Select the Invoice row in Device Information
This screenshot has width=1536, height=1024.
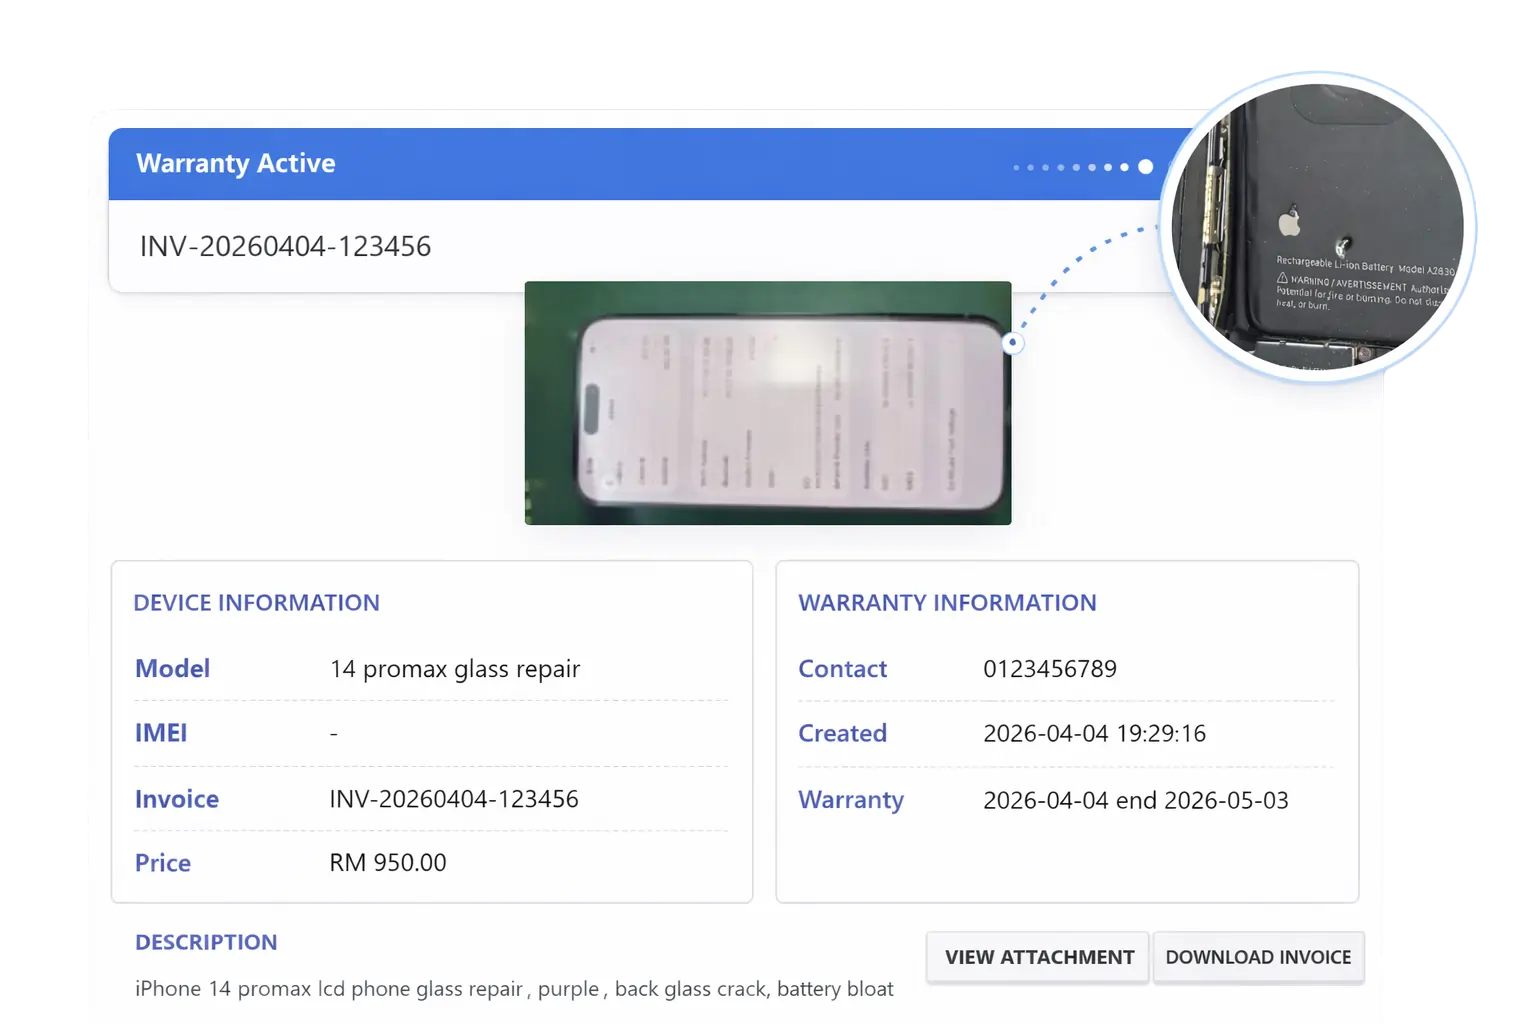point(455,798)
